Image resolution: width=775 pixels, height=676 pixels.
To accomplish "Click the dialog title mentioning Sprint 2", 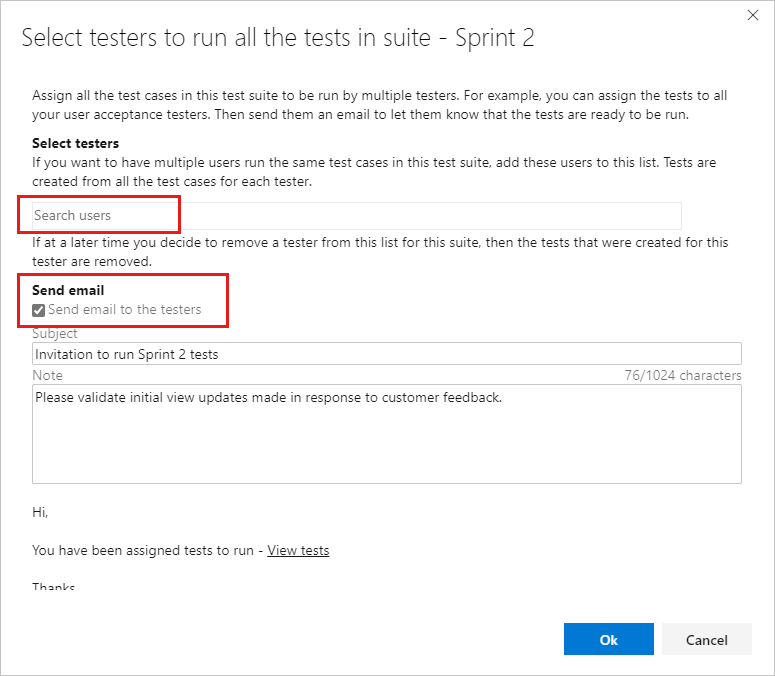I will 278,39.
